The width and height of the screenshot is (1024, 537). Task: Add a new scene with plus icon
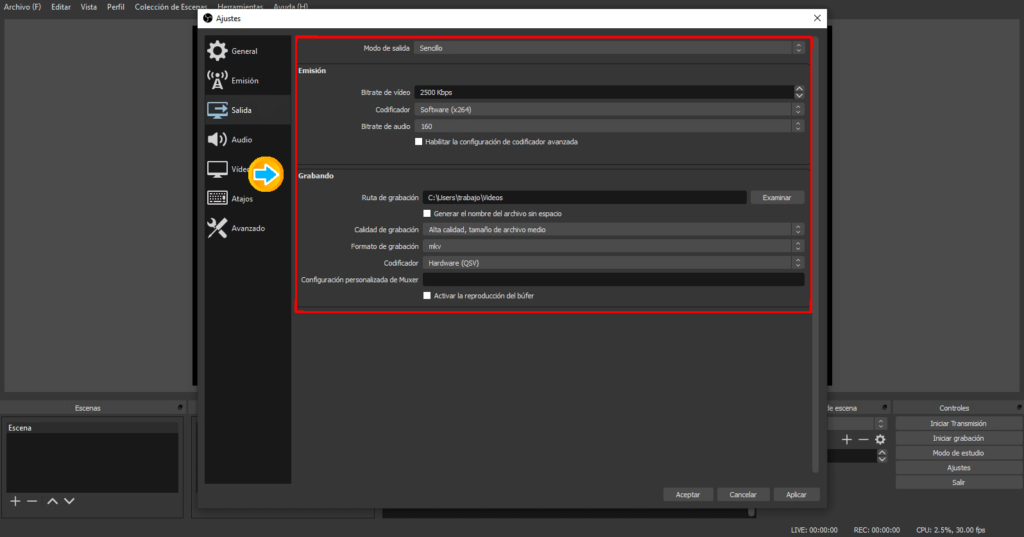click(15, 500)
